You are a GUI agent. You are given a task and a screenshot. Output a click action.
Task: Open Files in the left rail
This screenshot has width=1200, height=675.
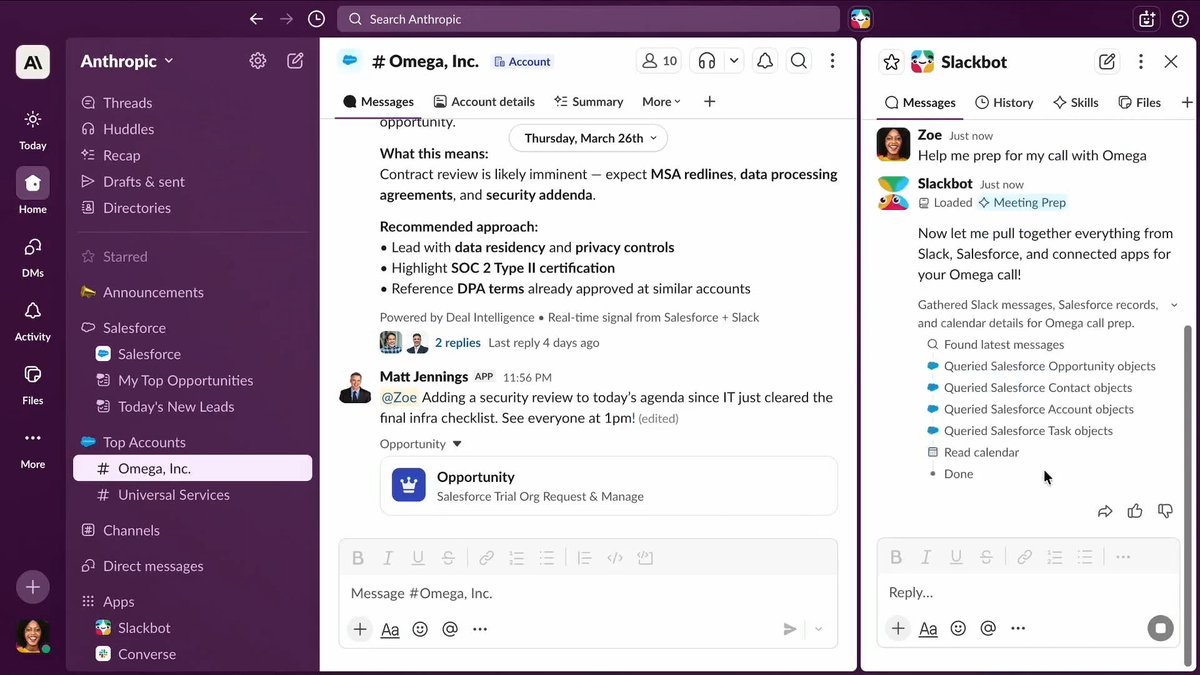pos(33,384)
